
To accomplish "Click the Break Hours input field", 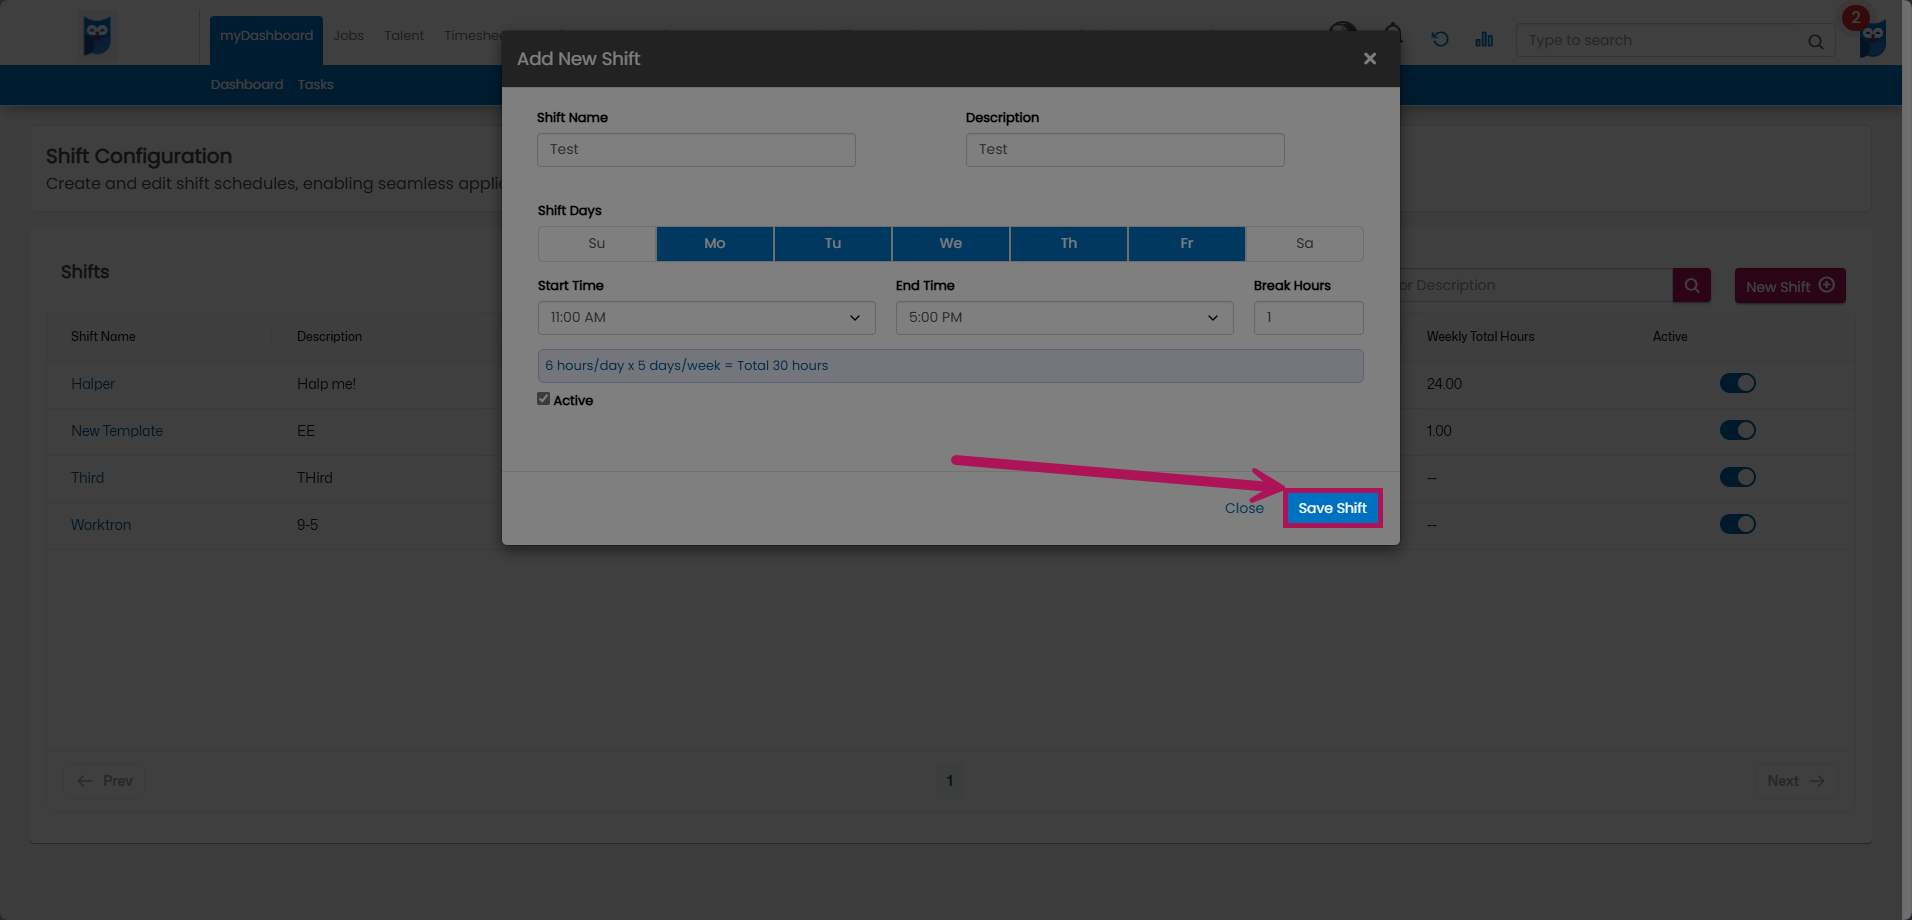I will point(1307,318).
